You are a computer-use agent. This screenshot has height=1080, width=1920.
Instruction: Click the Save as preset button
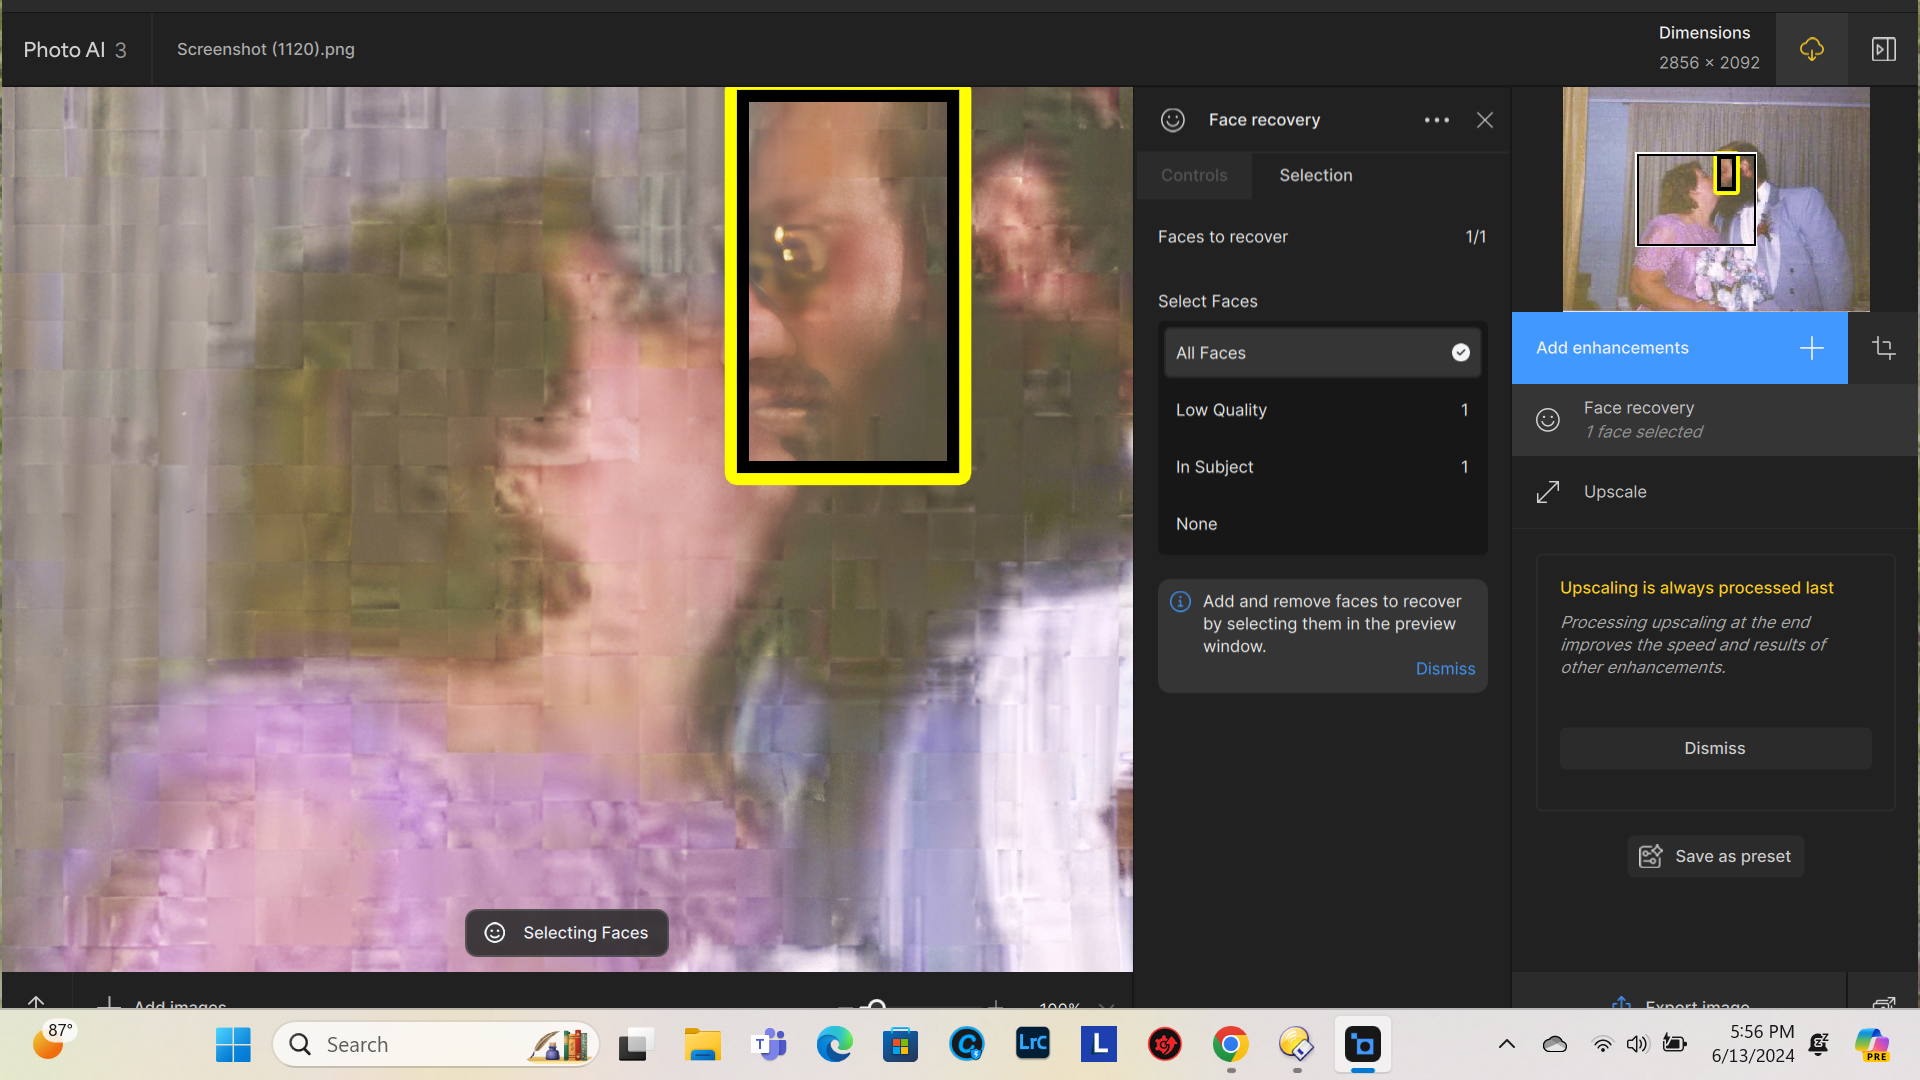1715,856
